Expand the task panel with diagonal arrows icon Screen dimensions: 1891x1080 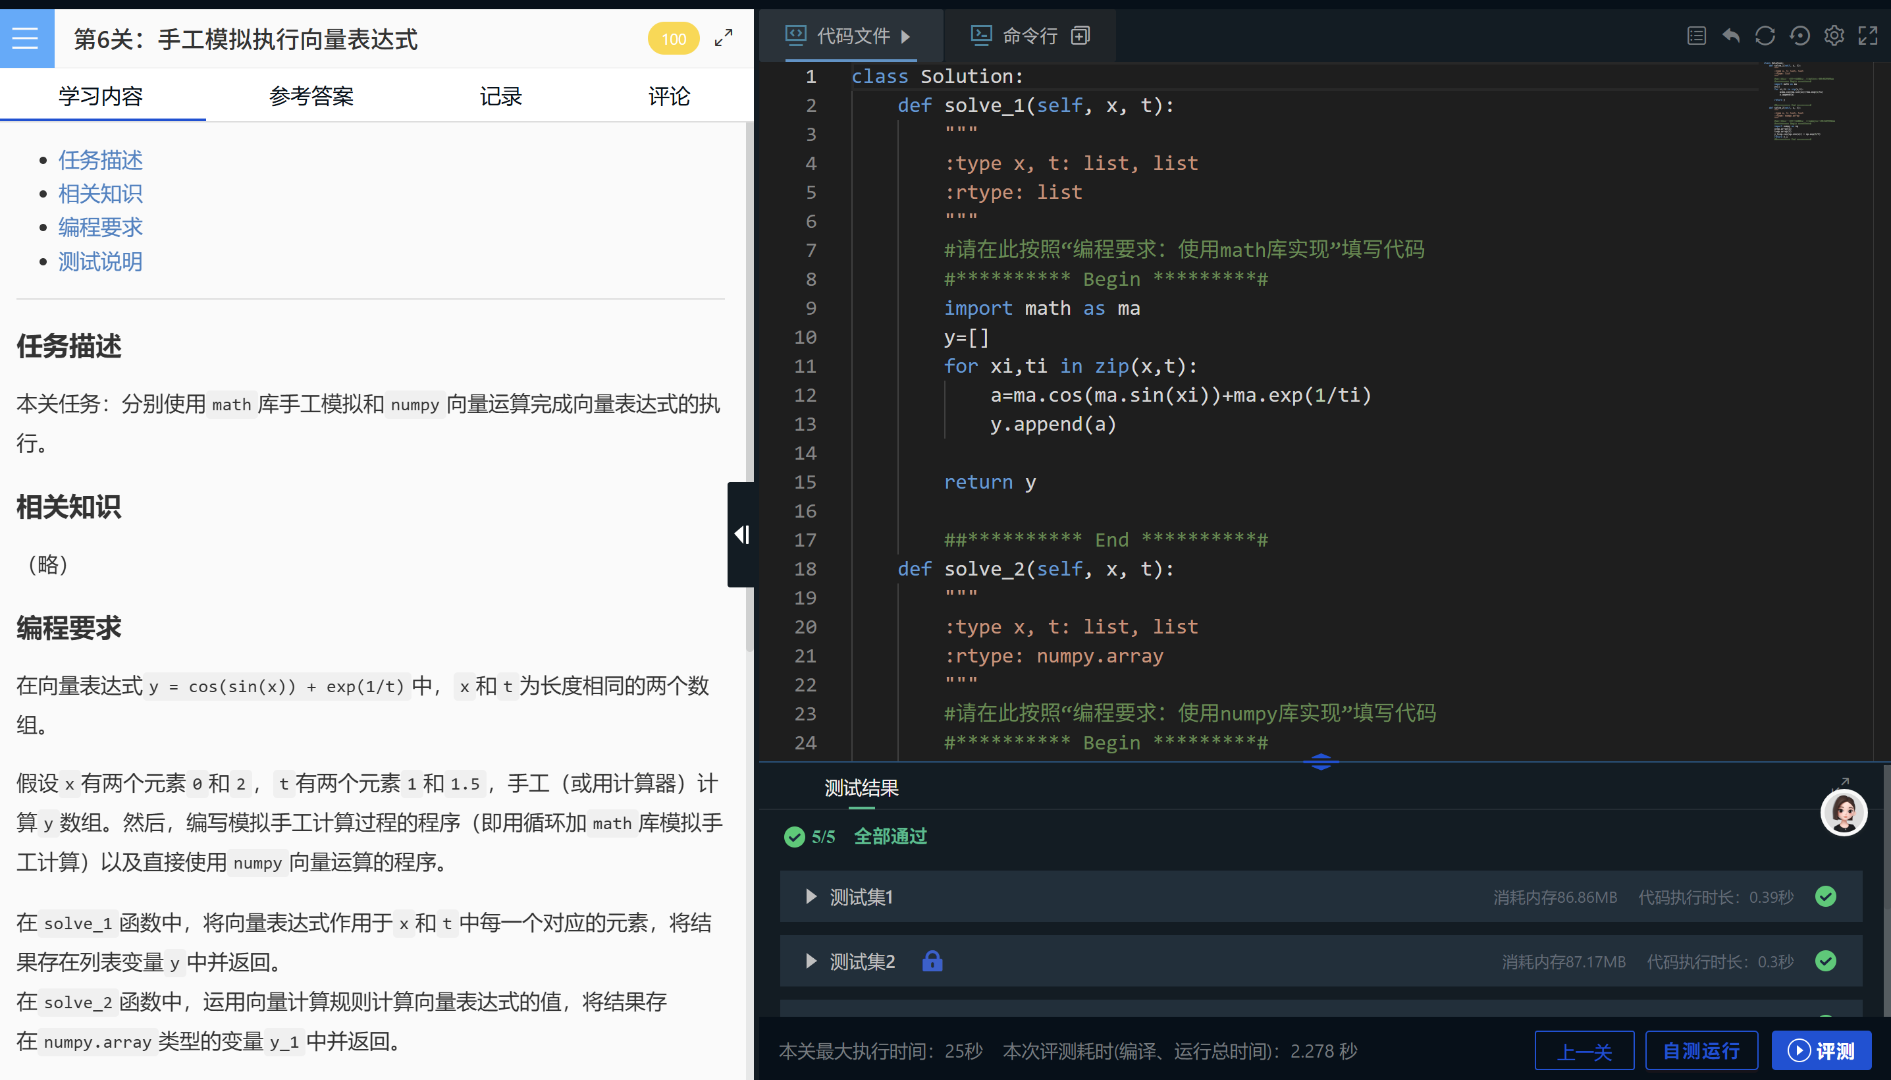724,38
